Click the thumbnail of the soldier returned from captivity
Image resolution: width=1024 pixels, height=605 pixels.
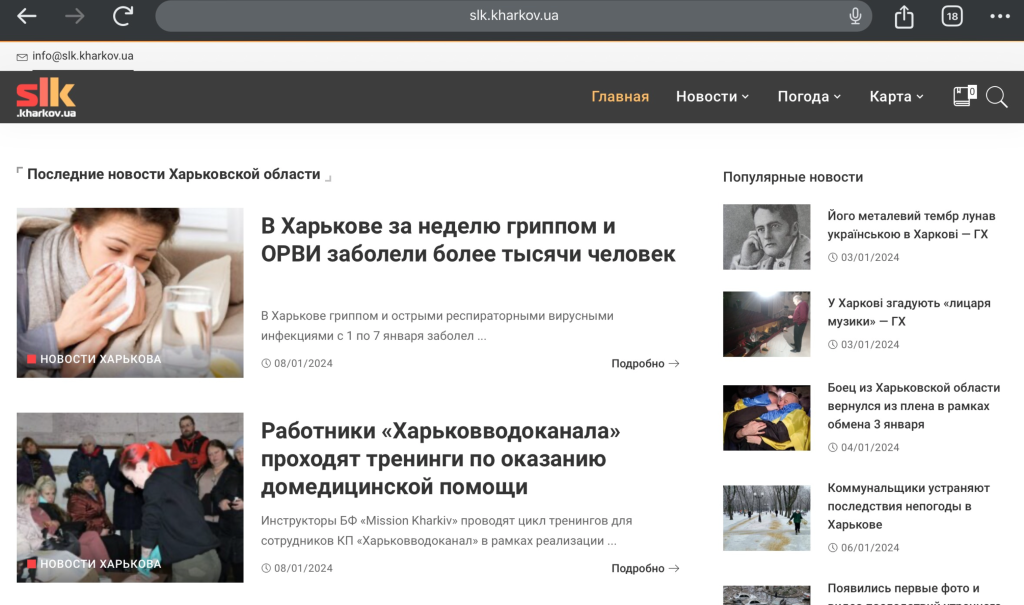tap(766, 418)
